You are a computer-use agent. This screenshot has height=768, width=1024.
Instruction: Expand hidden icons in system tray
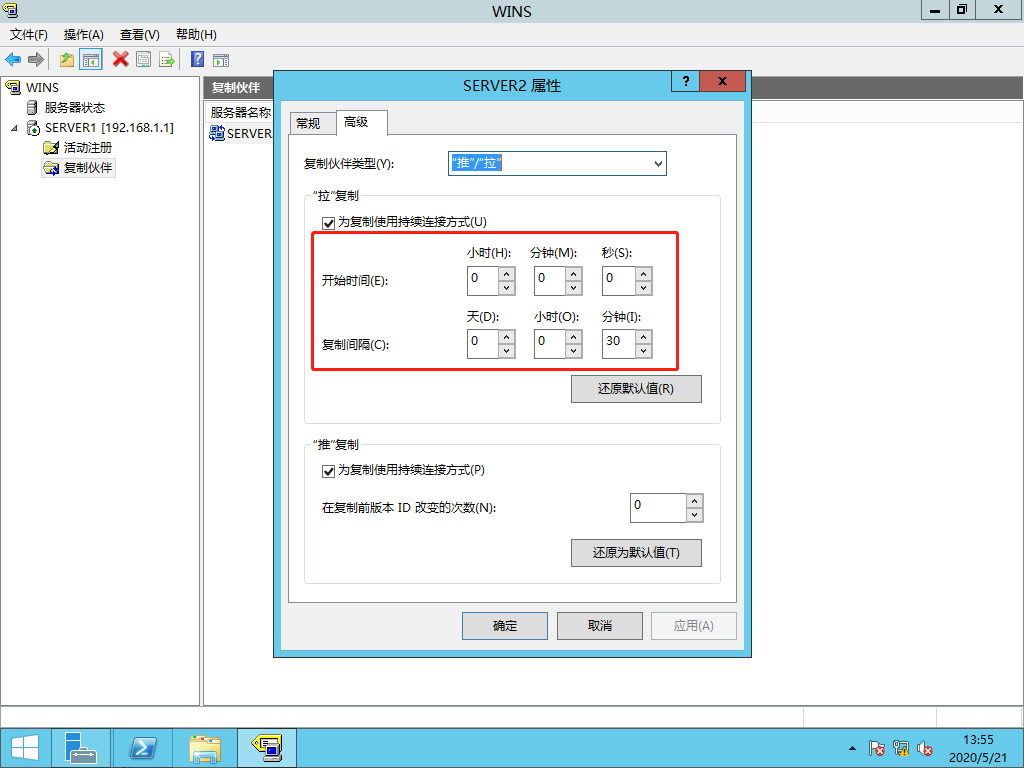tap(852, 748)
